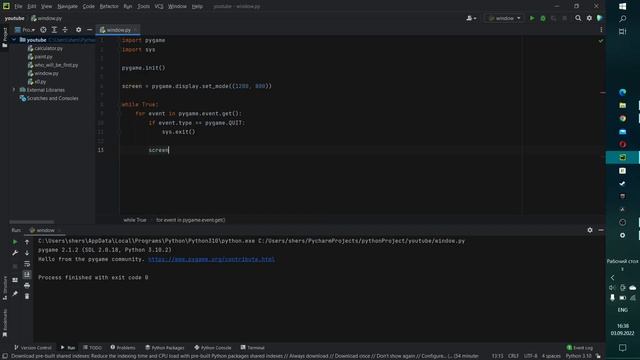
Task: Hide the Project panel with the minus icon
Action: pos(89,30)
